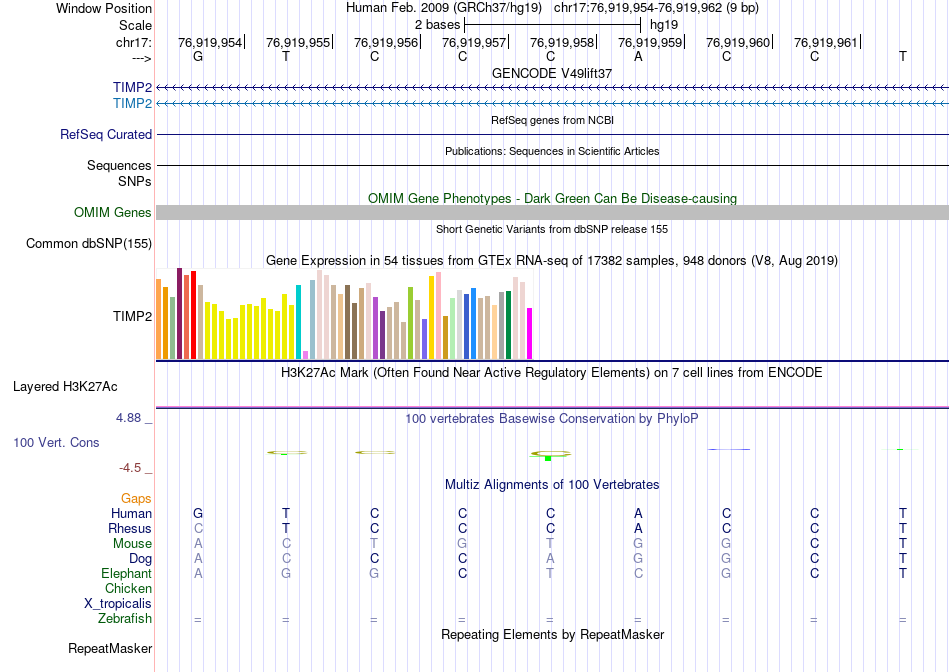Screen dimensions: 950x672
Task: Select the dark blue TIMP2 GENCODE label
Action: pos(132,88)
